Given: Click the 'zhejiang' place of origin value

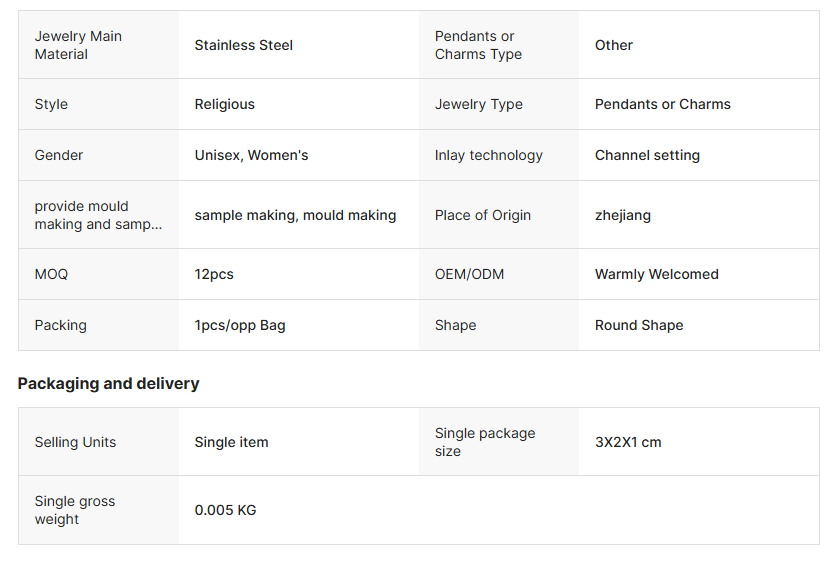Looking at the screenshot, I should (x=622, y=215).
